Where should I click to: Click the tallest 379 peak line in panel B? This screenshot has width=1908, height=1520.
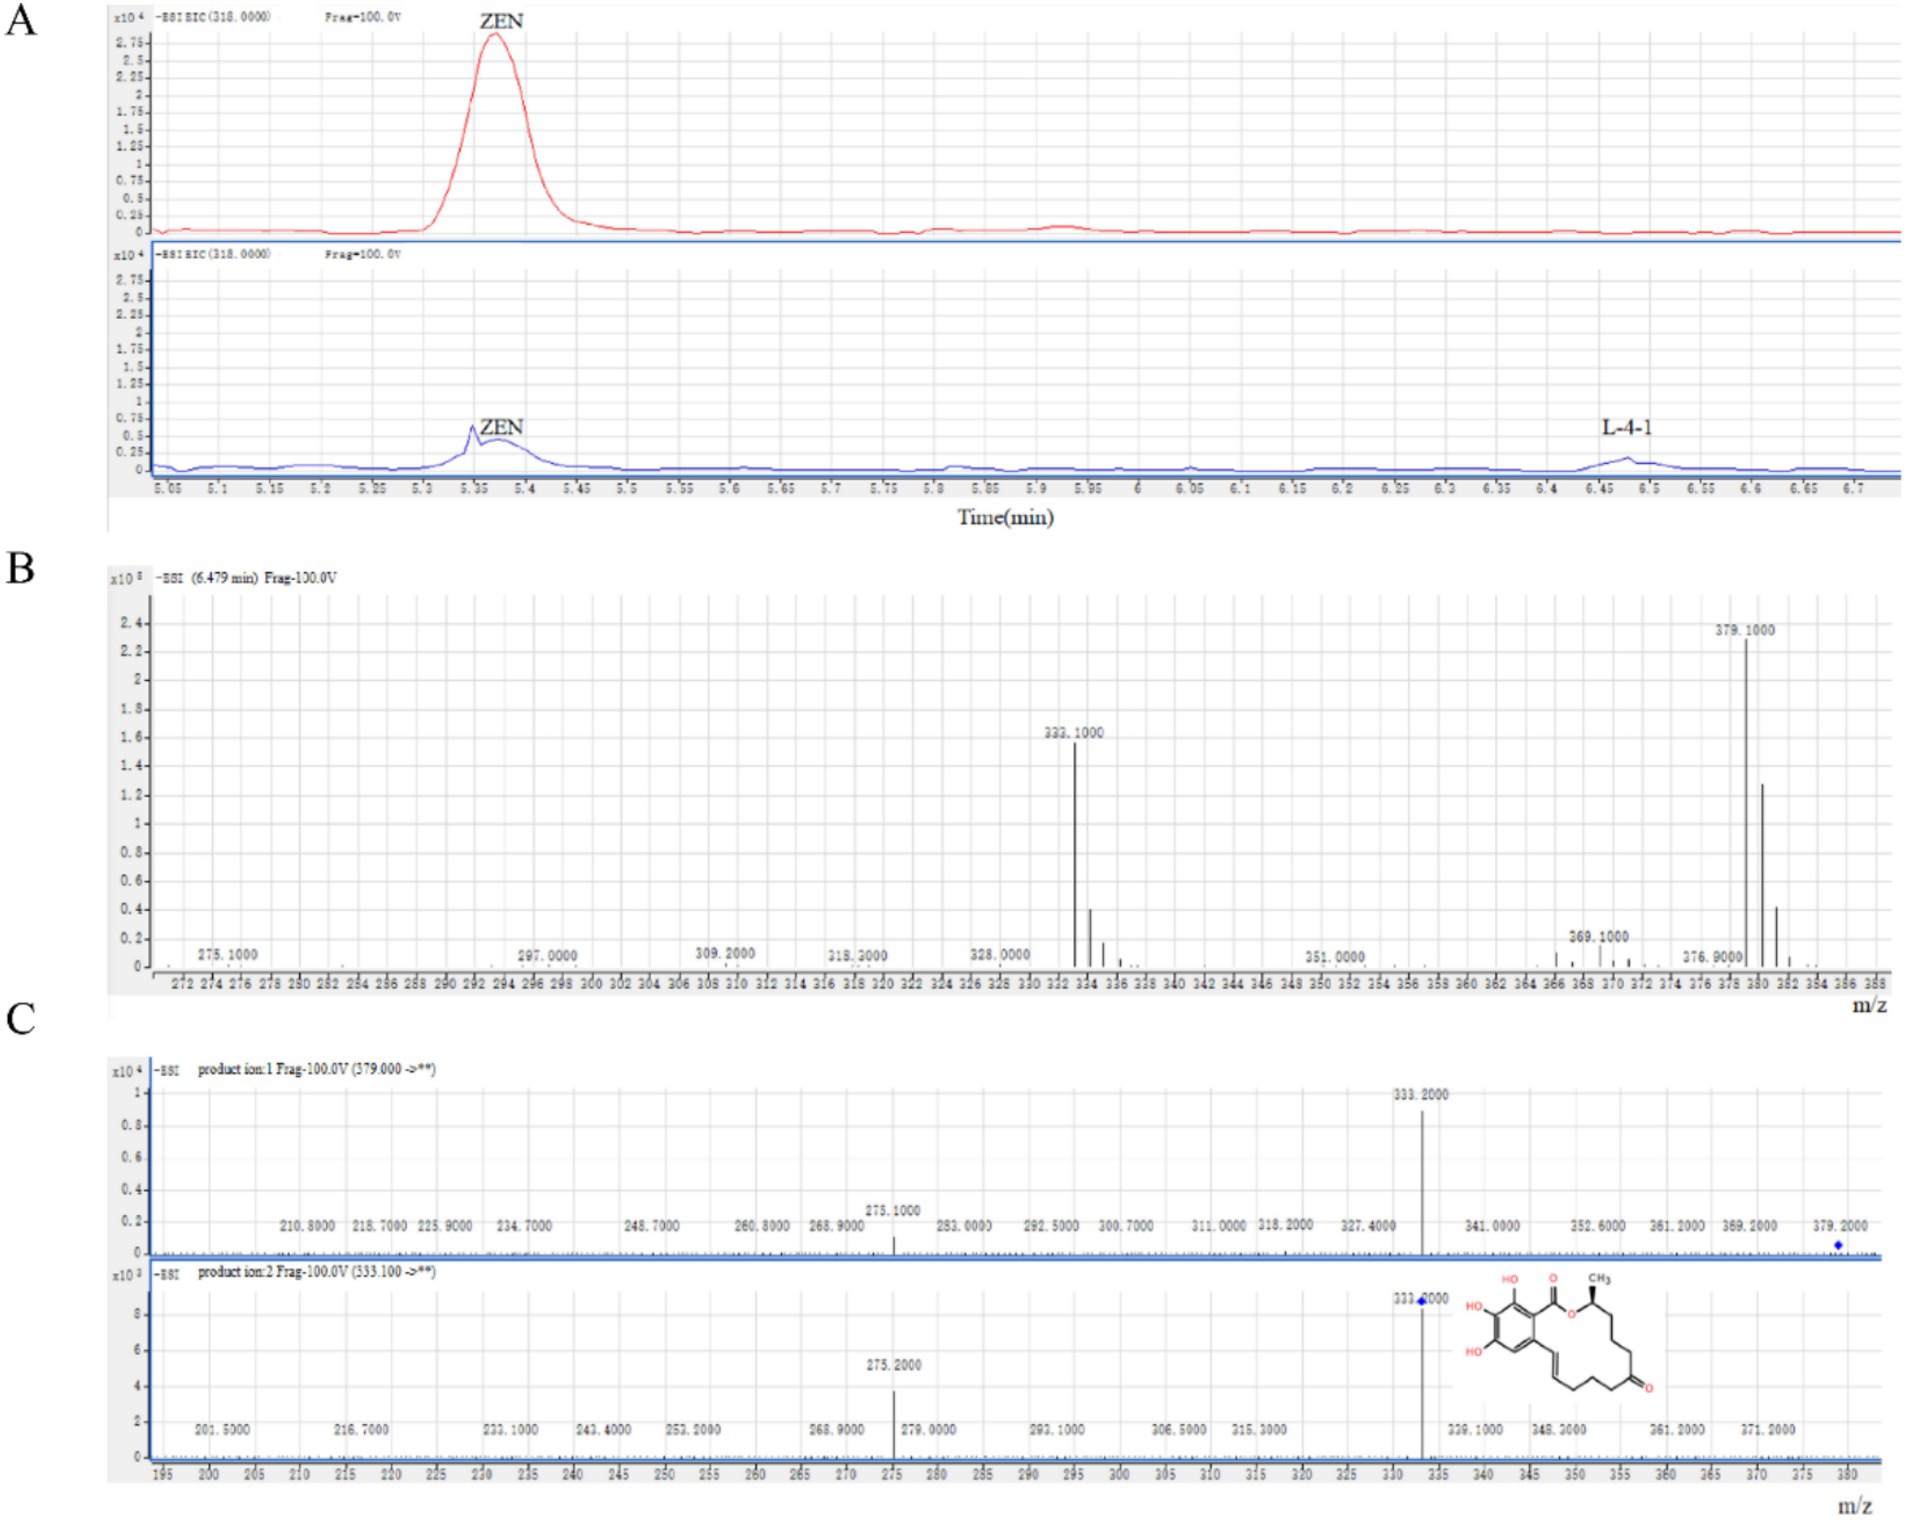[x=1746, y=803]
